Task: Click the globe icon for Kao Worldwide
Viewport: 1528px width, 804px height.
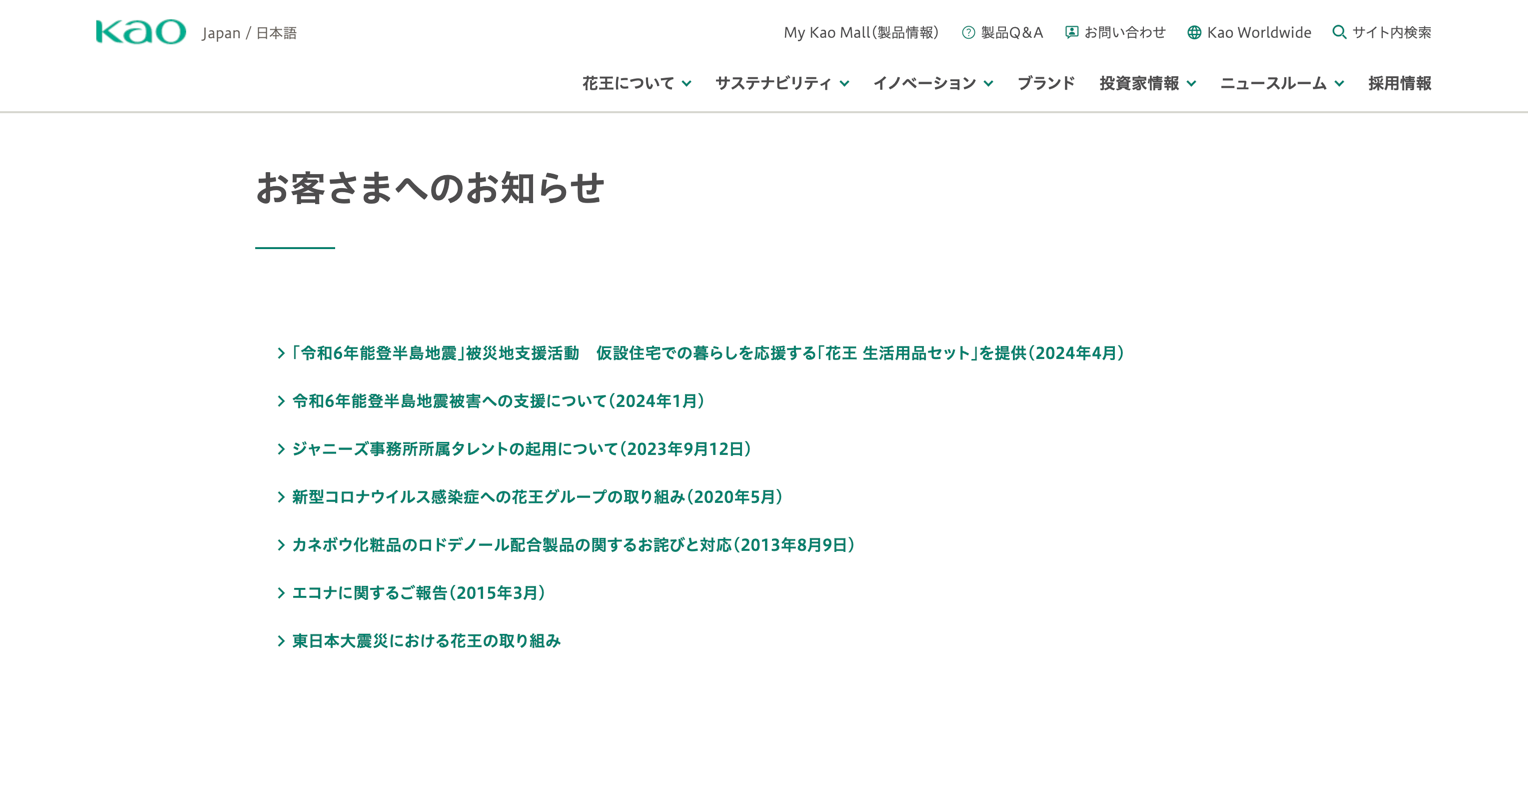Action: [1194, 33]
